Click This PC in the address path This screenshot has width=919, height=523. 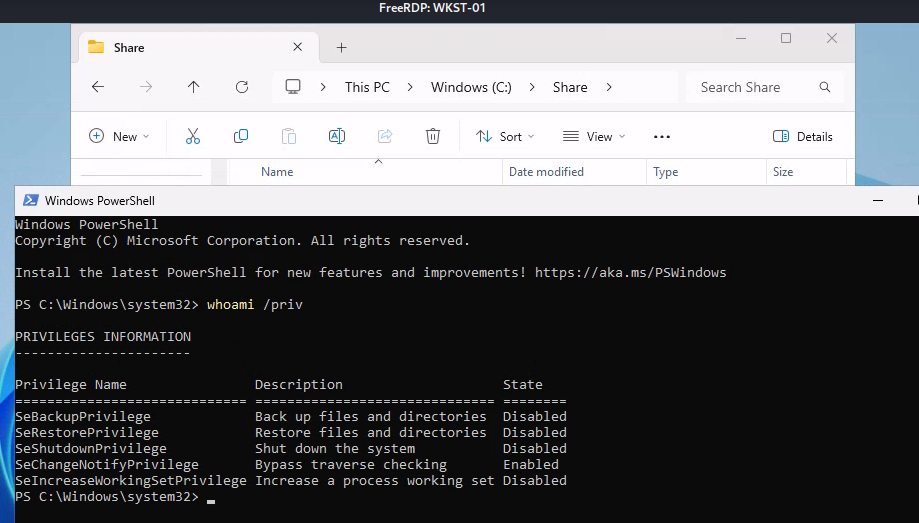tap(367, 87)
